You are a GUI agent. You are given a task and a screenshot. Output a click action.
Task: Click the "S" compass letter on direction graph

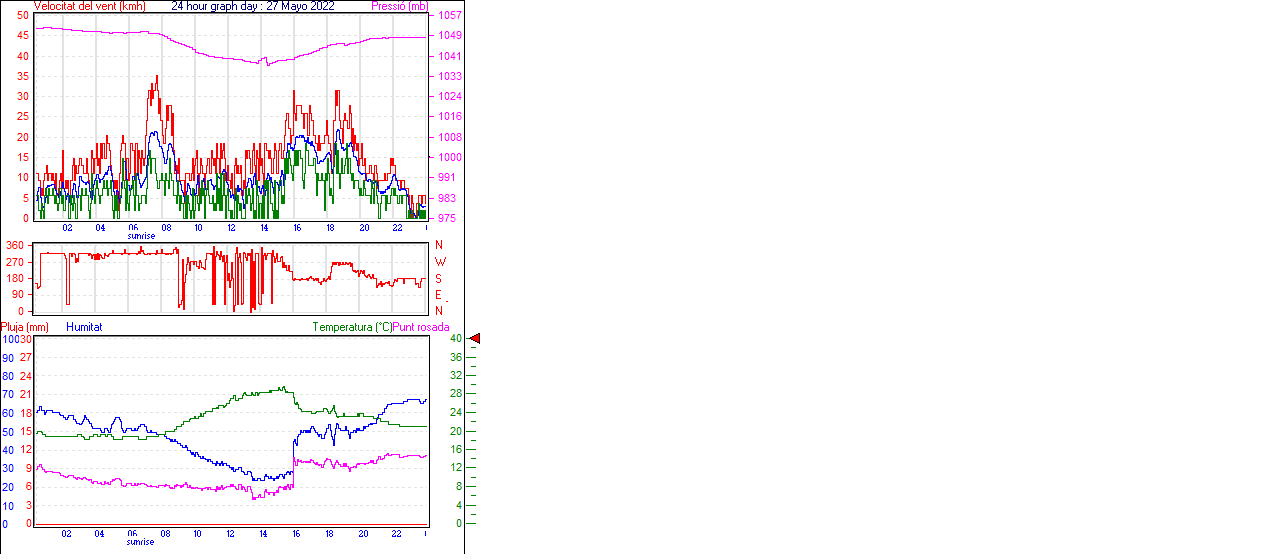(x=438, y=279)
